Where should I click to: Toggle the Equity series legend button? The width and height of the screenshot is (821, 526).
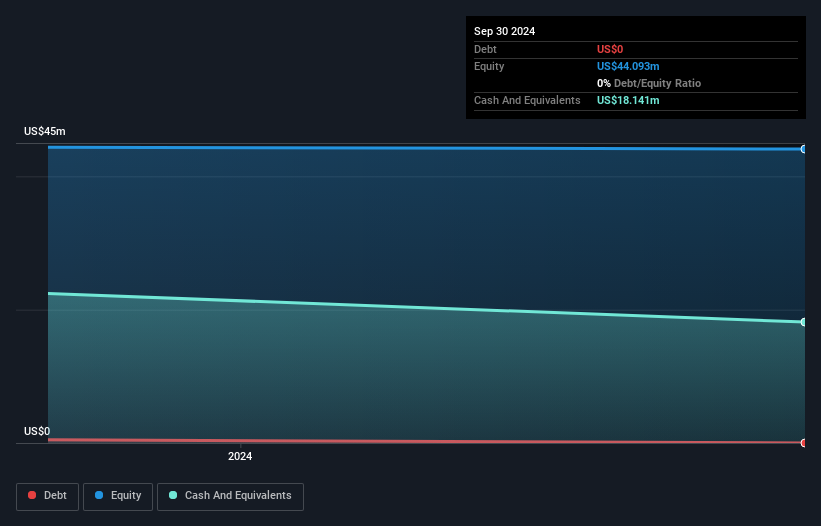click(118, 496)
